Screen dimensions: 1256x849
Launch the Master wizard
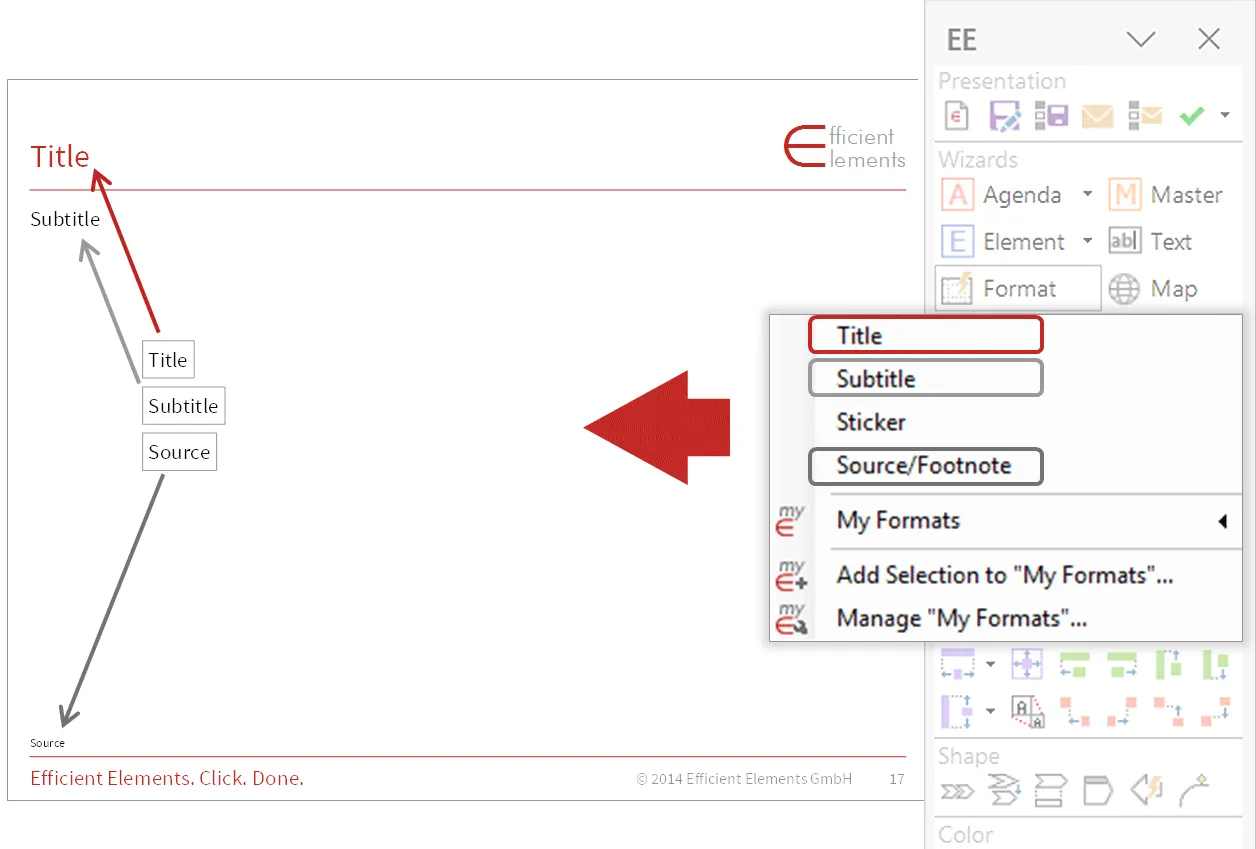pos(1185,195)
